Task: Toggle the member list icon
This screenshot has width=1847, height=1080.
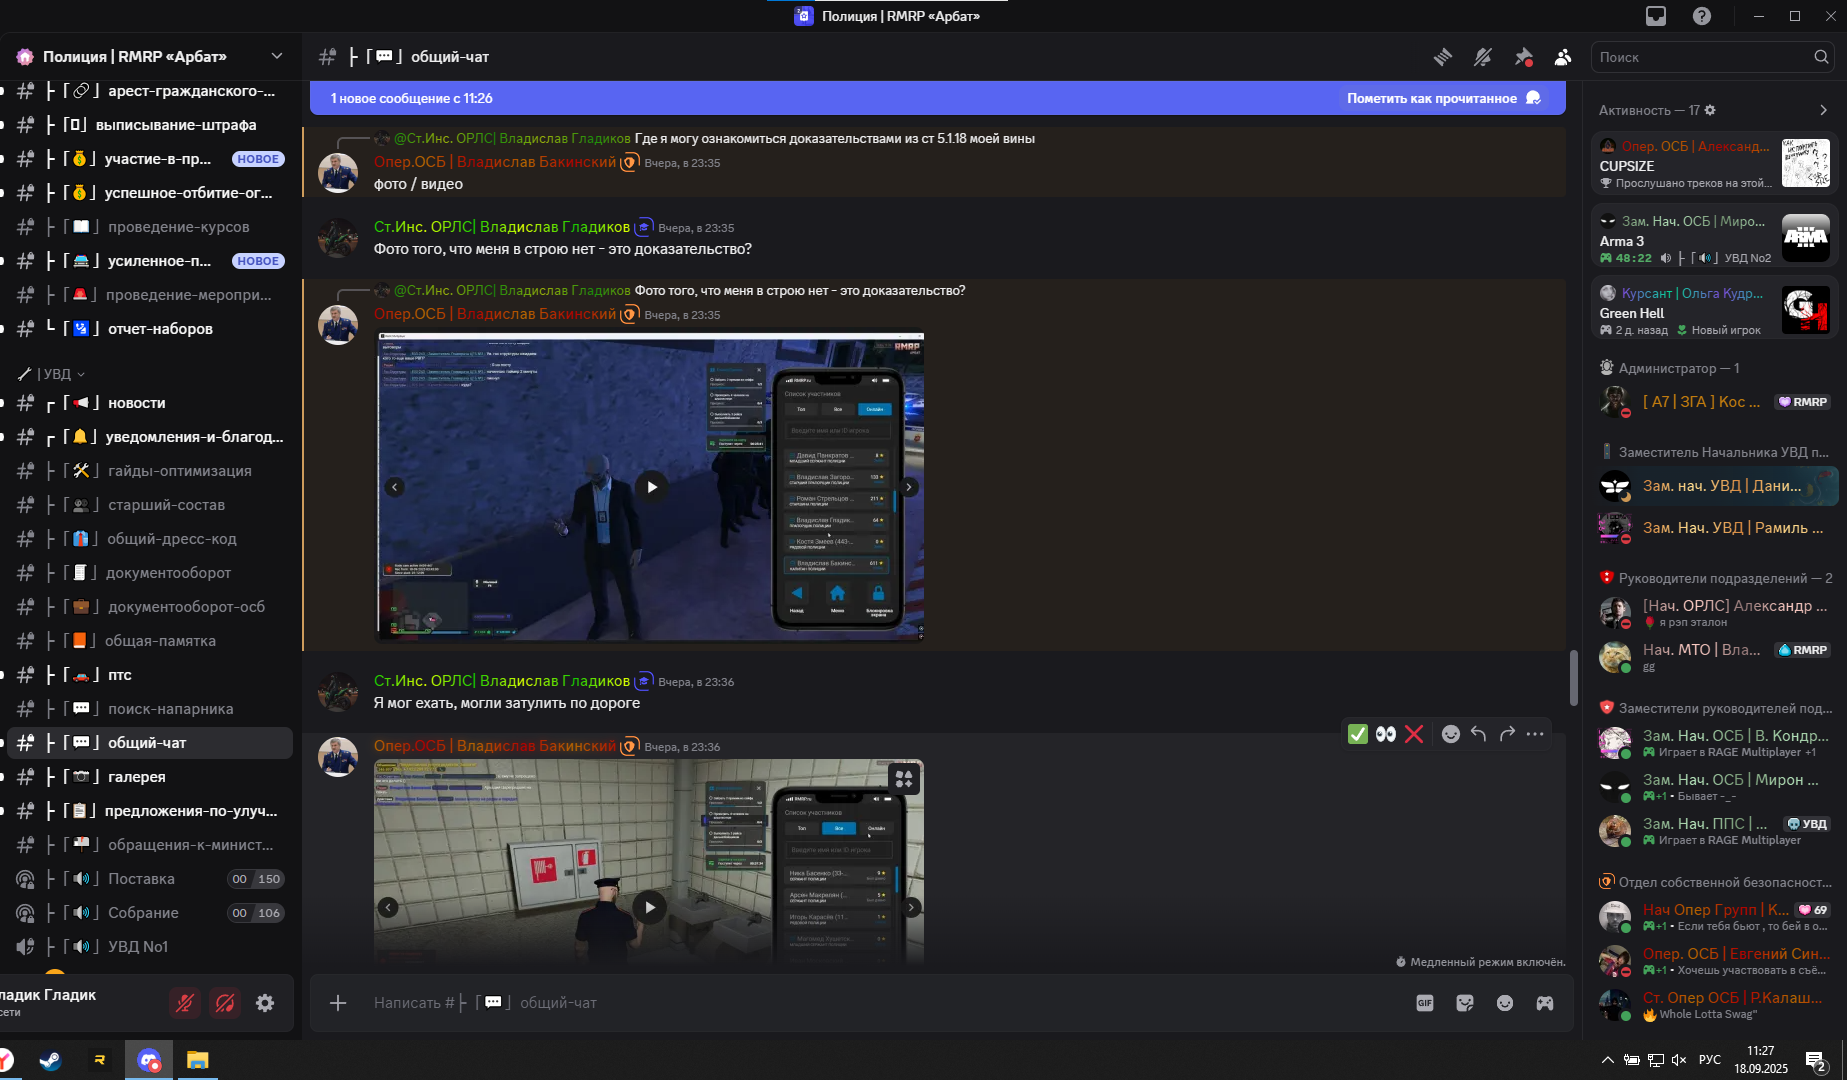Action: click(1563, 57)
